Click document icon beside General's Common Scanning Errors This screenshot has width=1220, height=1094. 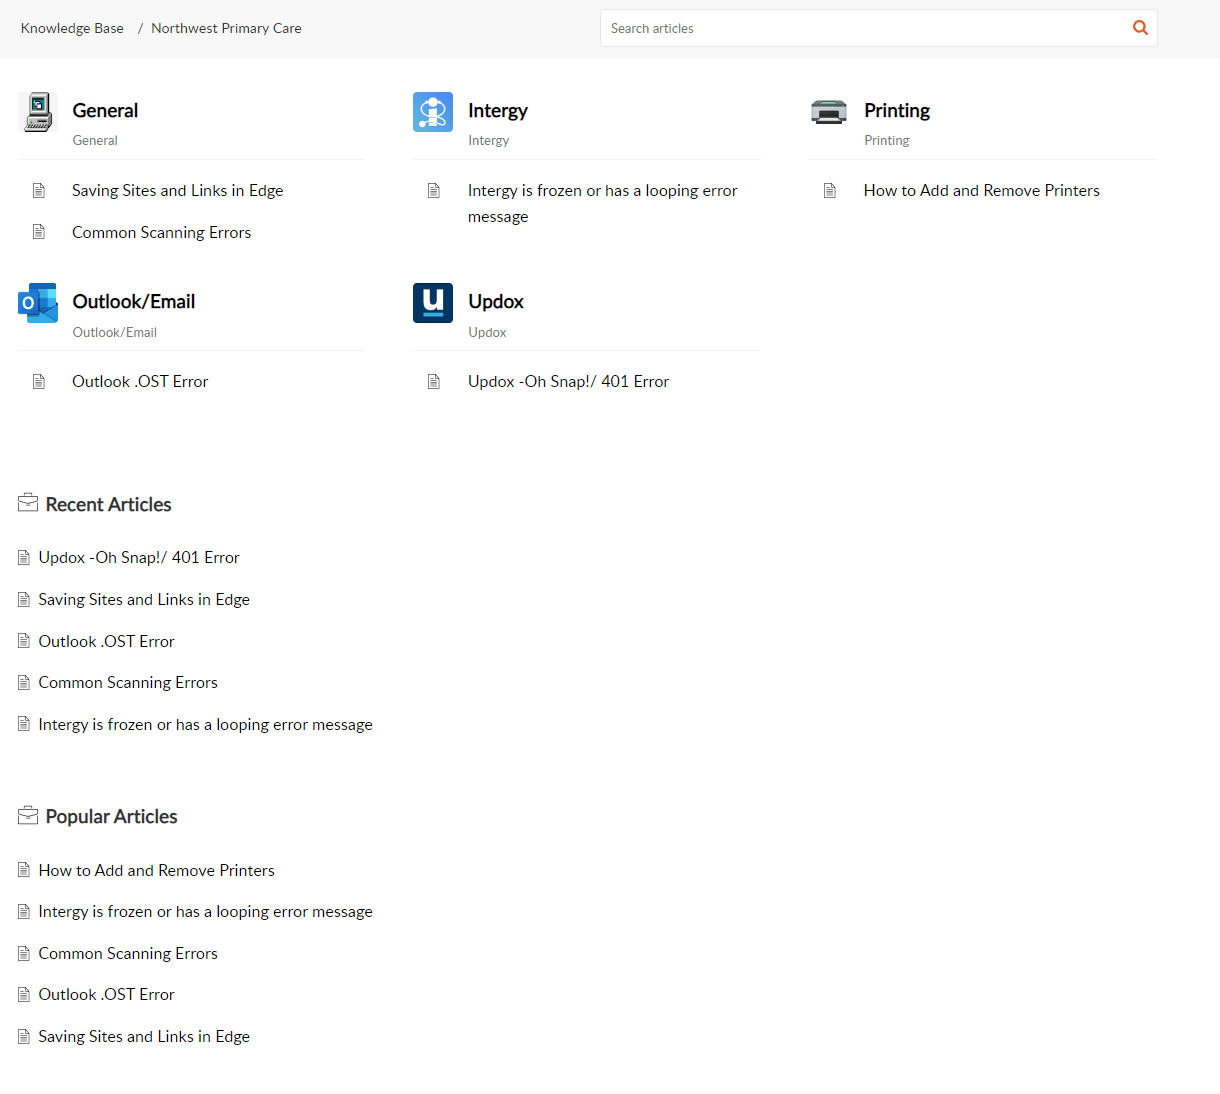(x=39, y=232)
